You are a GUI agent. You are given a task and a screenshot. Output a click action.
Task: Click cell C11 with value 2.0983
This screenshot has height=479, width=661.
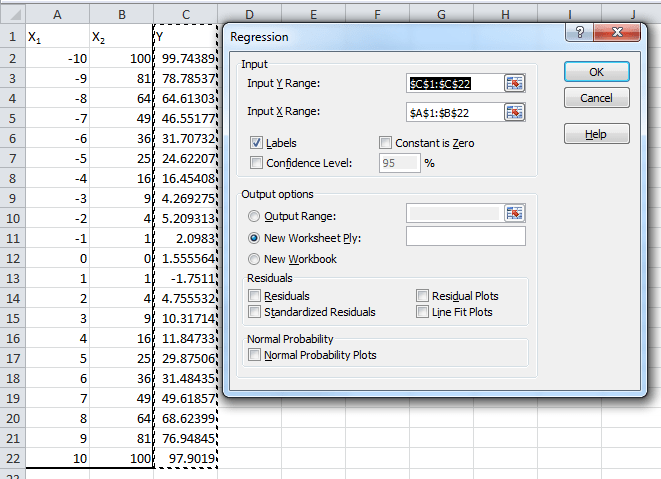coord(185,238)
